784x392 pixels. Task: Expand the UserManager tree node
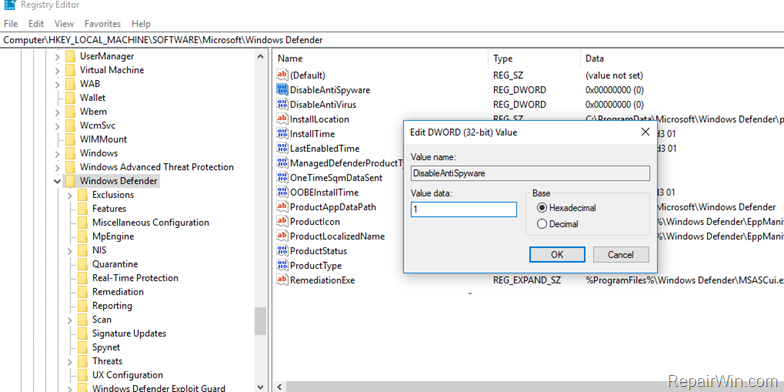point(58,56)
